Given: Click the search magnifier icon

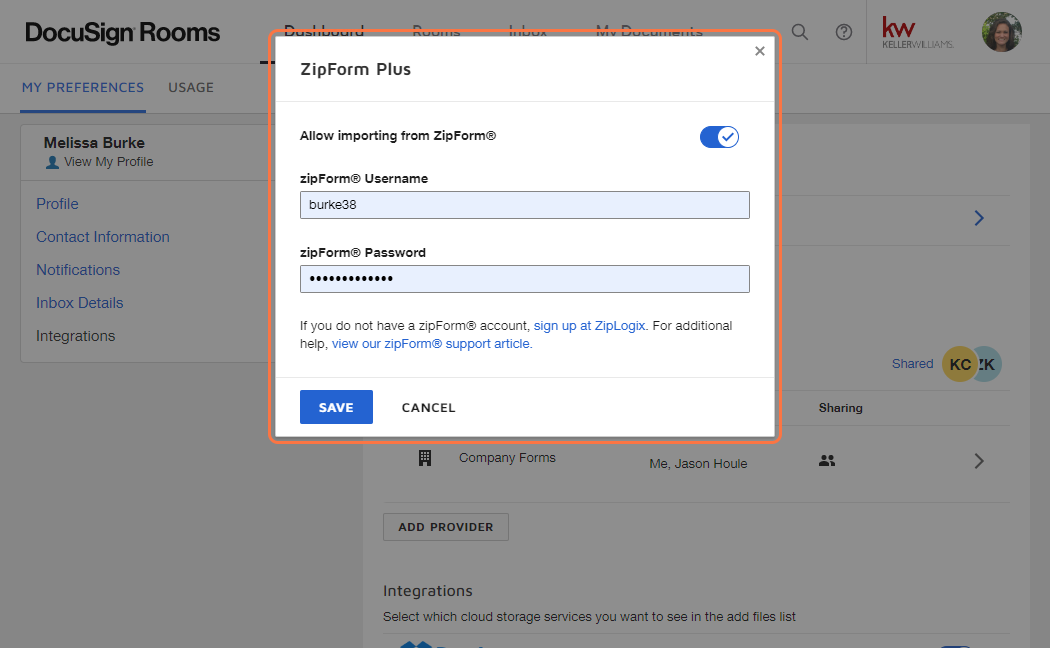Looking at the screenshot, I should 800,32.
